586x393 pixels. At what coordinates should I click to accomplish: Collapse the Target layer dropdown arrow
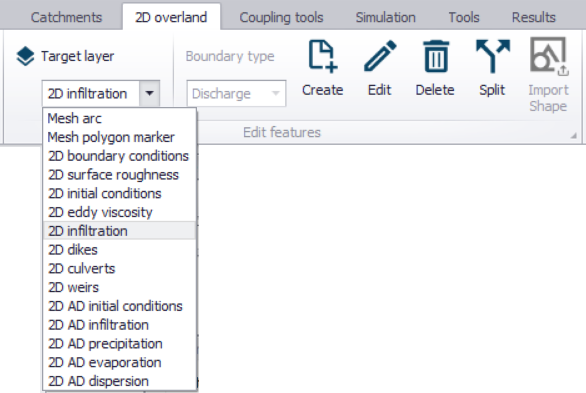click(x=149, y=93)
